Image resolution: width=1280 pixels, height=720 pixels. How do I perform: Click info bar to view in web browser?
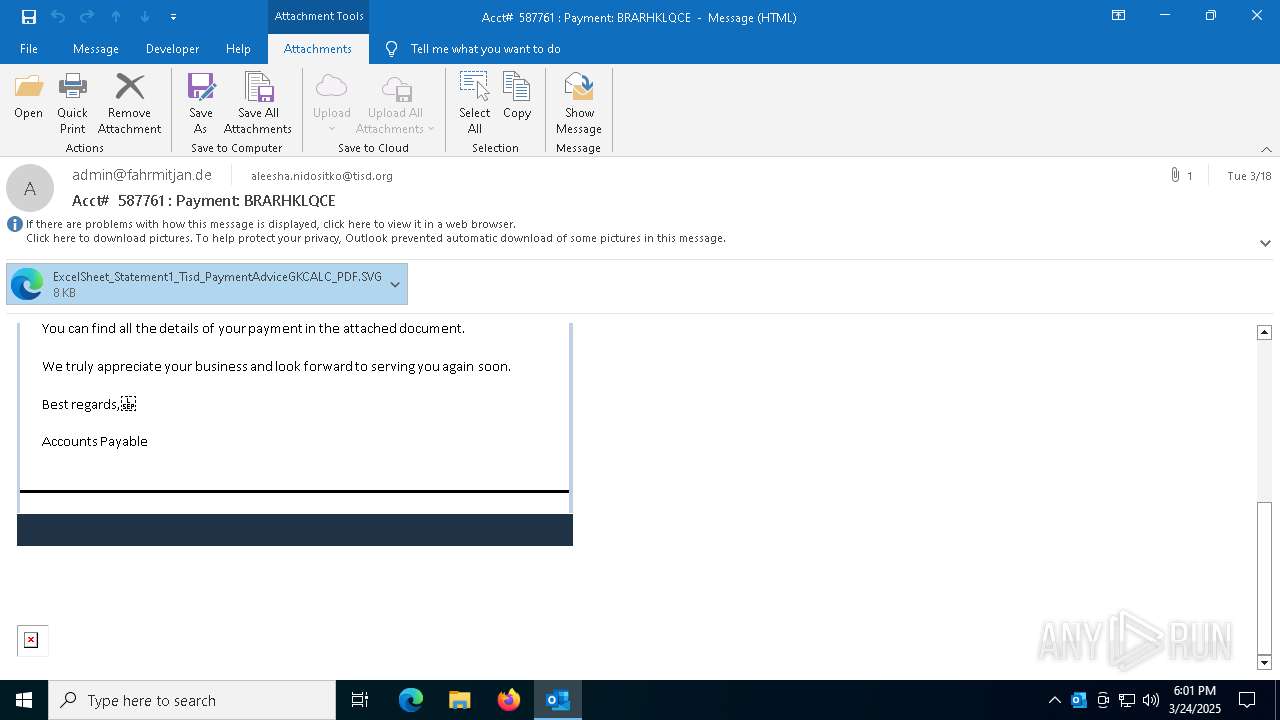click(271, 224)
